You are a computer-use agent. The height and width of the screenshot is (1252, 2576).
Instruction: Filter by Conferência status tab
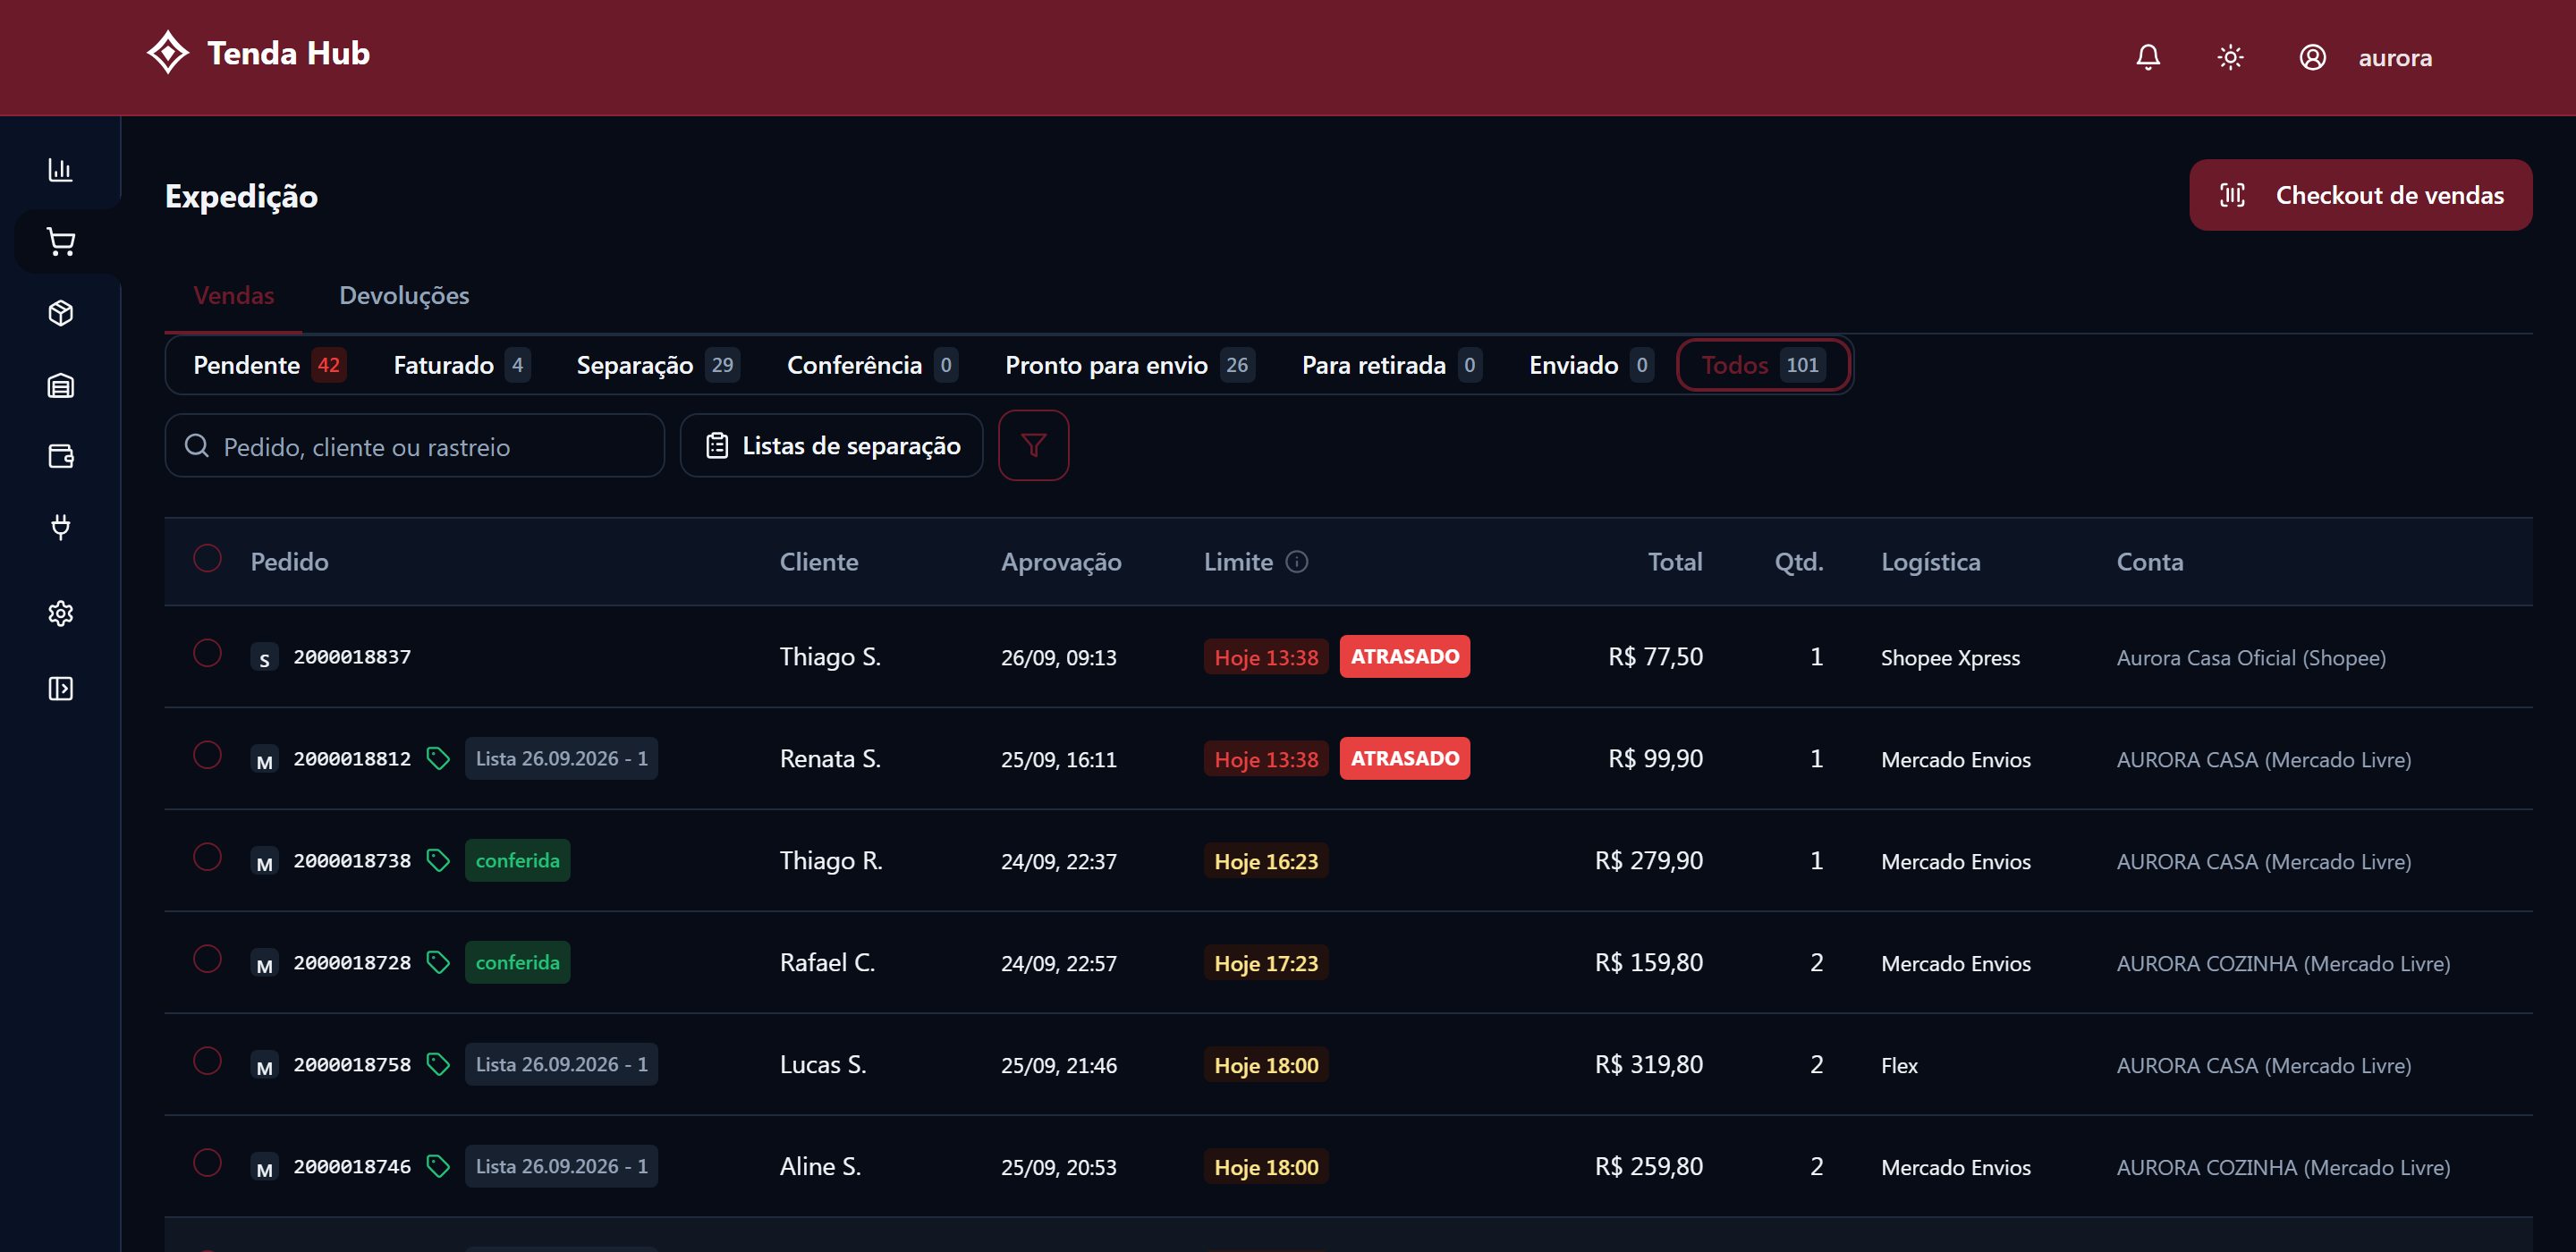(872, 365)
